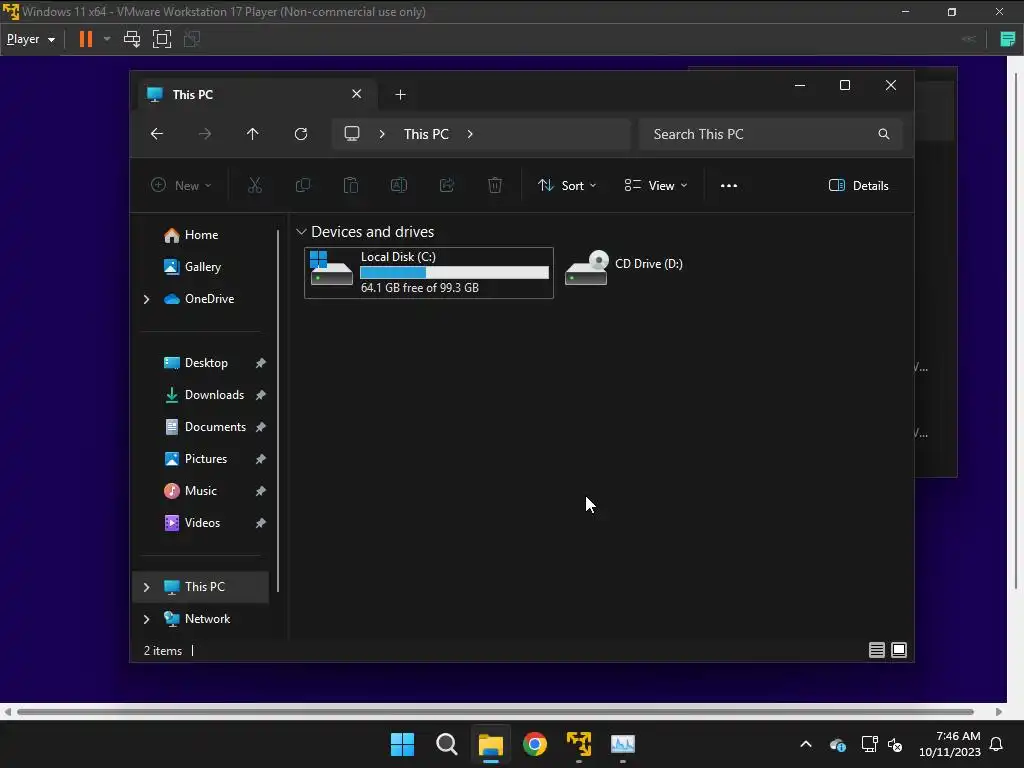The height and width of the screenshot is (768, 1024).
Task: Close the This PC tab
Action: [357, 94]
